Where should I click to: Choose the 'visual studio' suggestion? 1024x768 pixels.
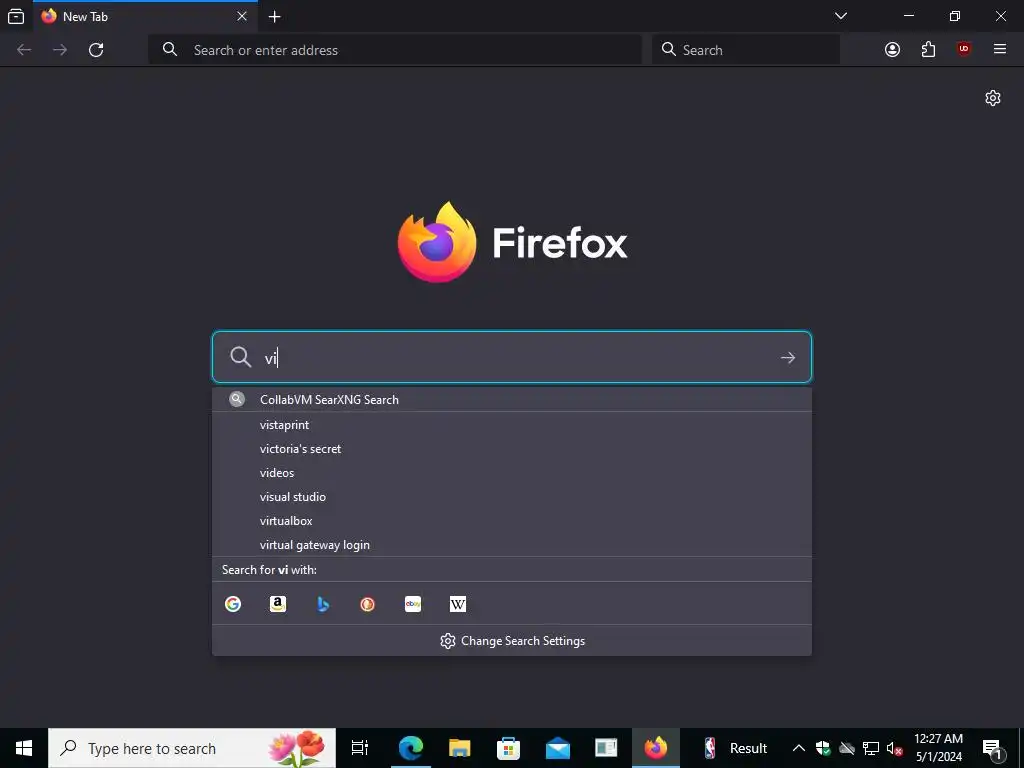point(512,497)
